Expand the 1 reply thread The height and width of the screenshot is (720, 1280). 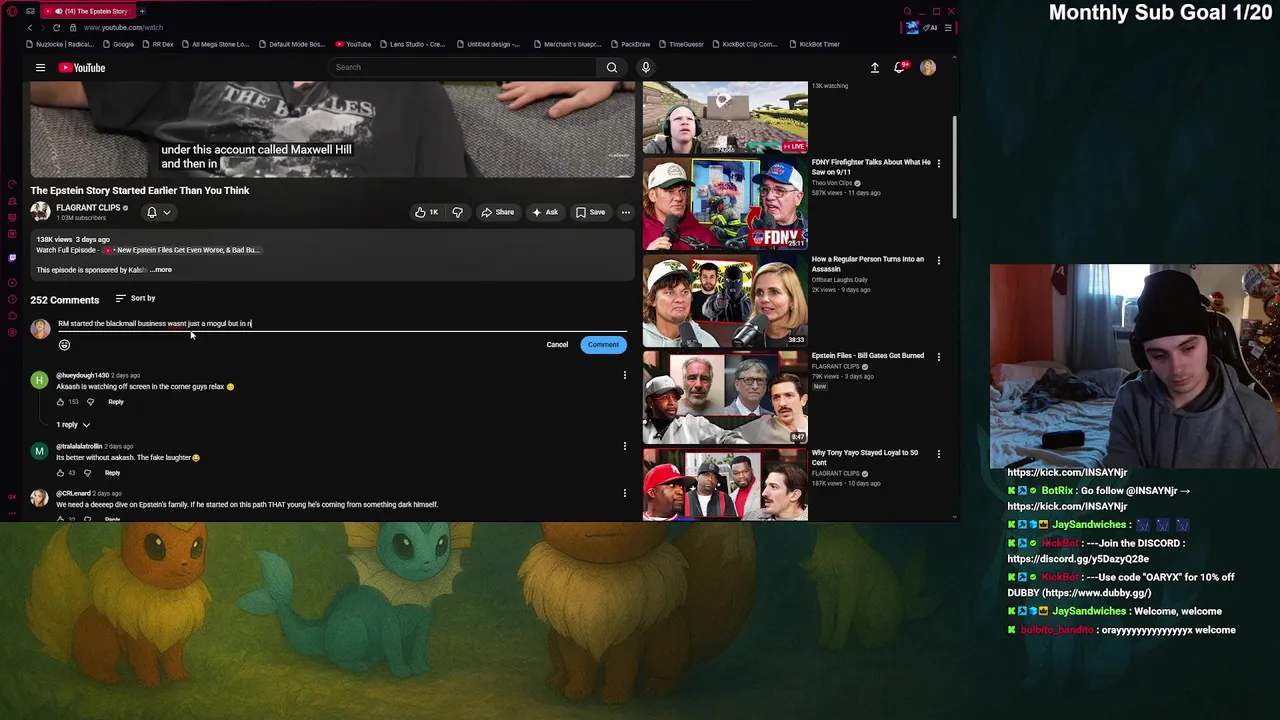[73, 425]
